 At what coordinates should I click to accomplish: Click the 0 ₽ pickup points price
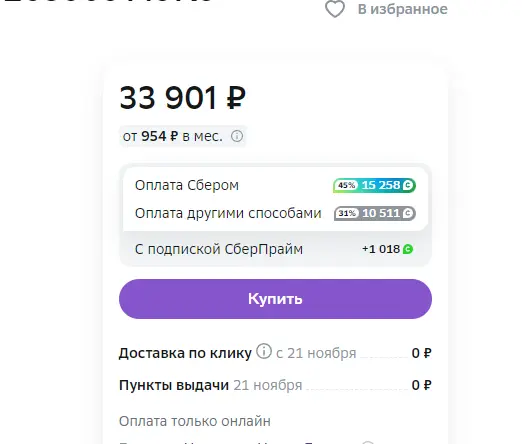click(x=421, y=385)
